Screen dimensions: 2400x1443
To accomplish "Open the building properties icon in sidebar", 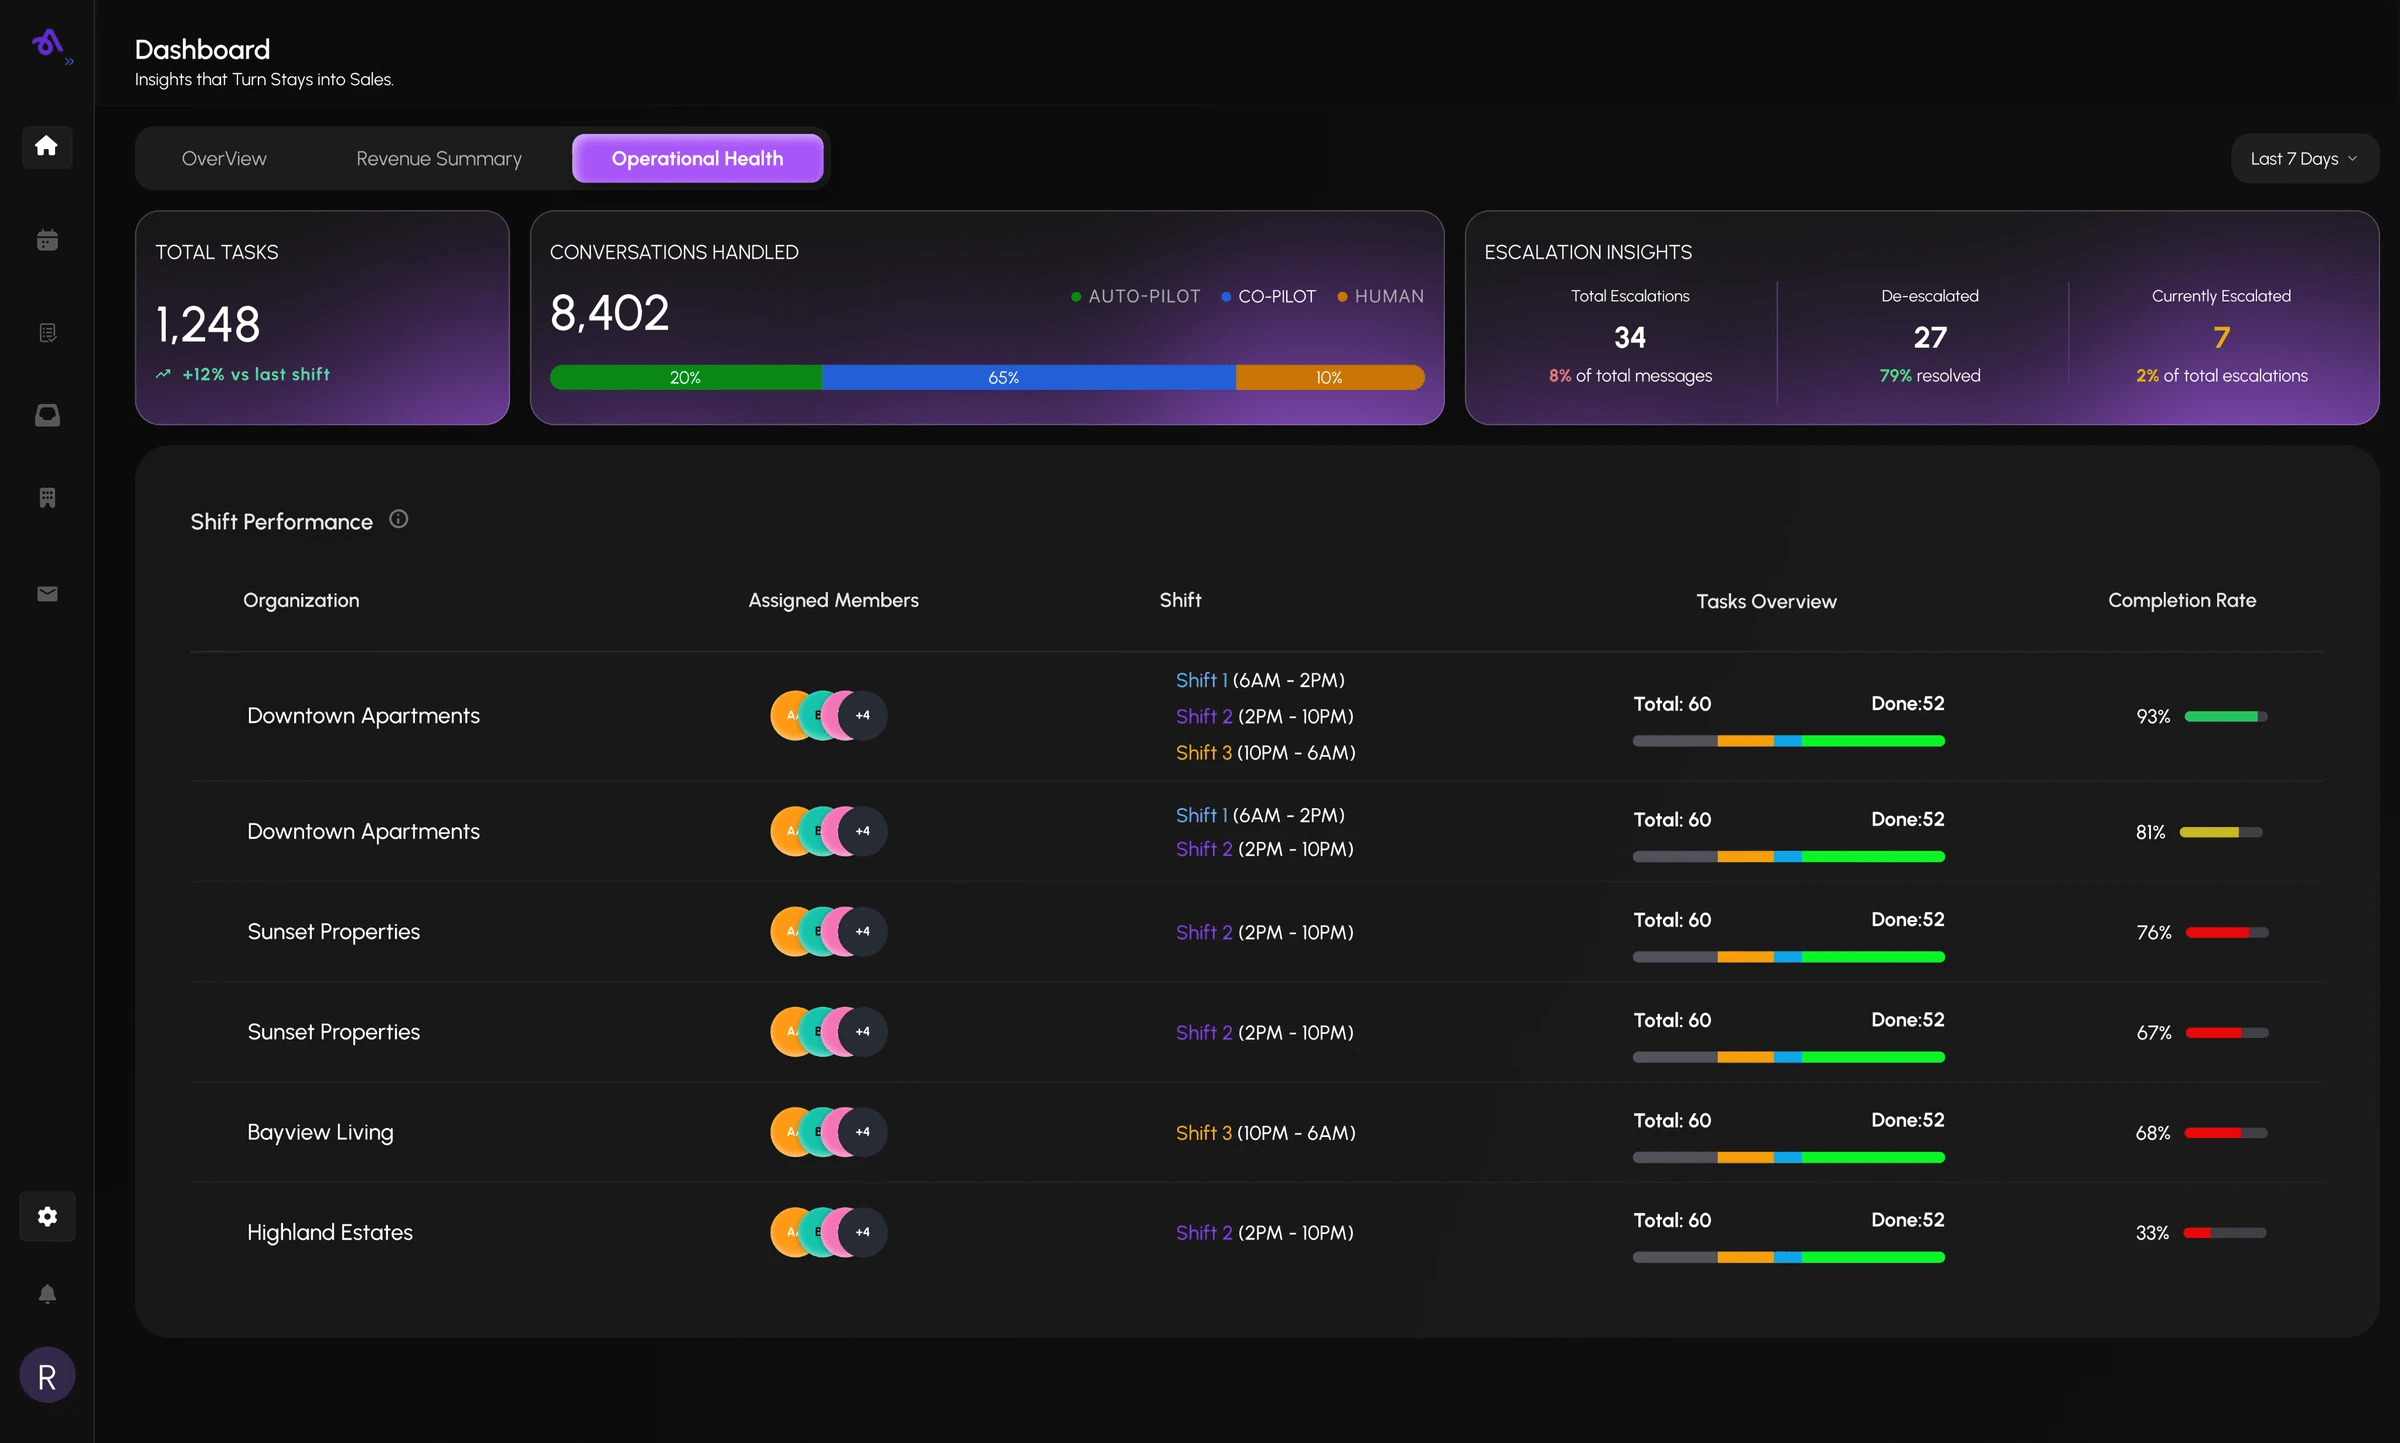I will (47, 498).
